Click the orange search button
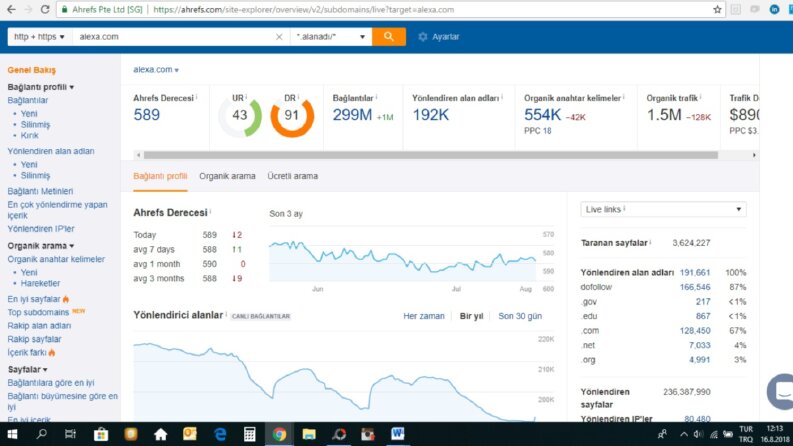This screenshot has width=793, height=446. pos(388,36)
